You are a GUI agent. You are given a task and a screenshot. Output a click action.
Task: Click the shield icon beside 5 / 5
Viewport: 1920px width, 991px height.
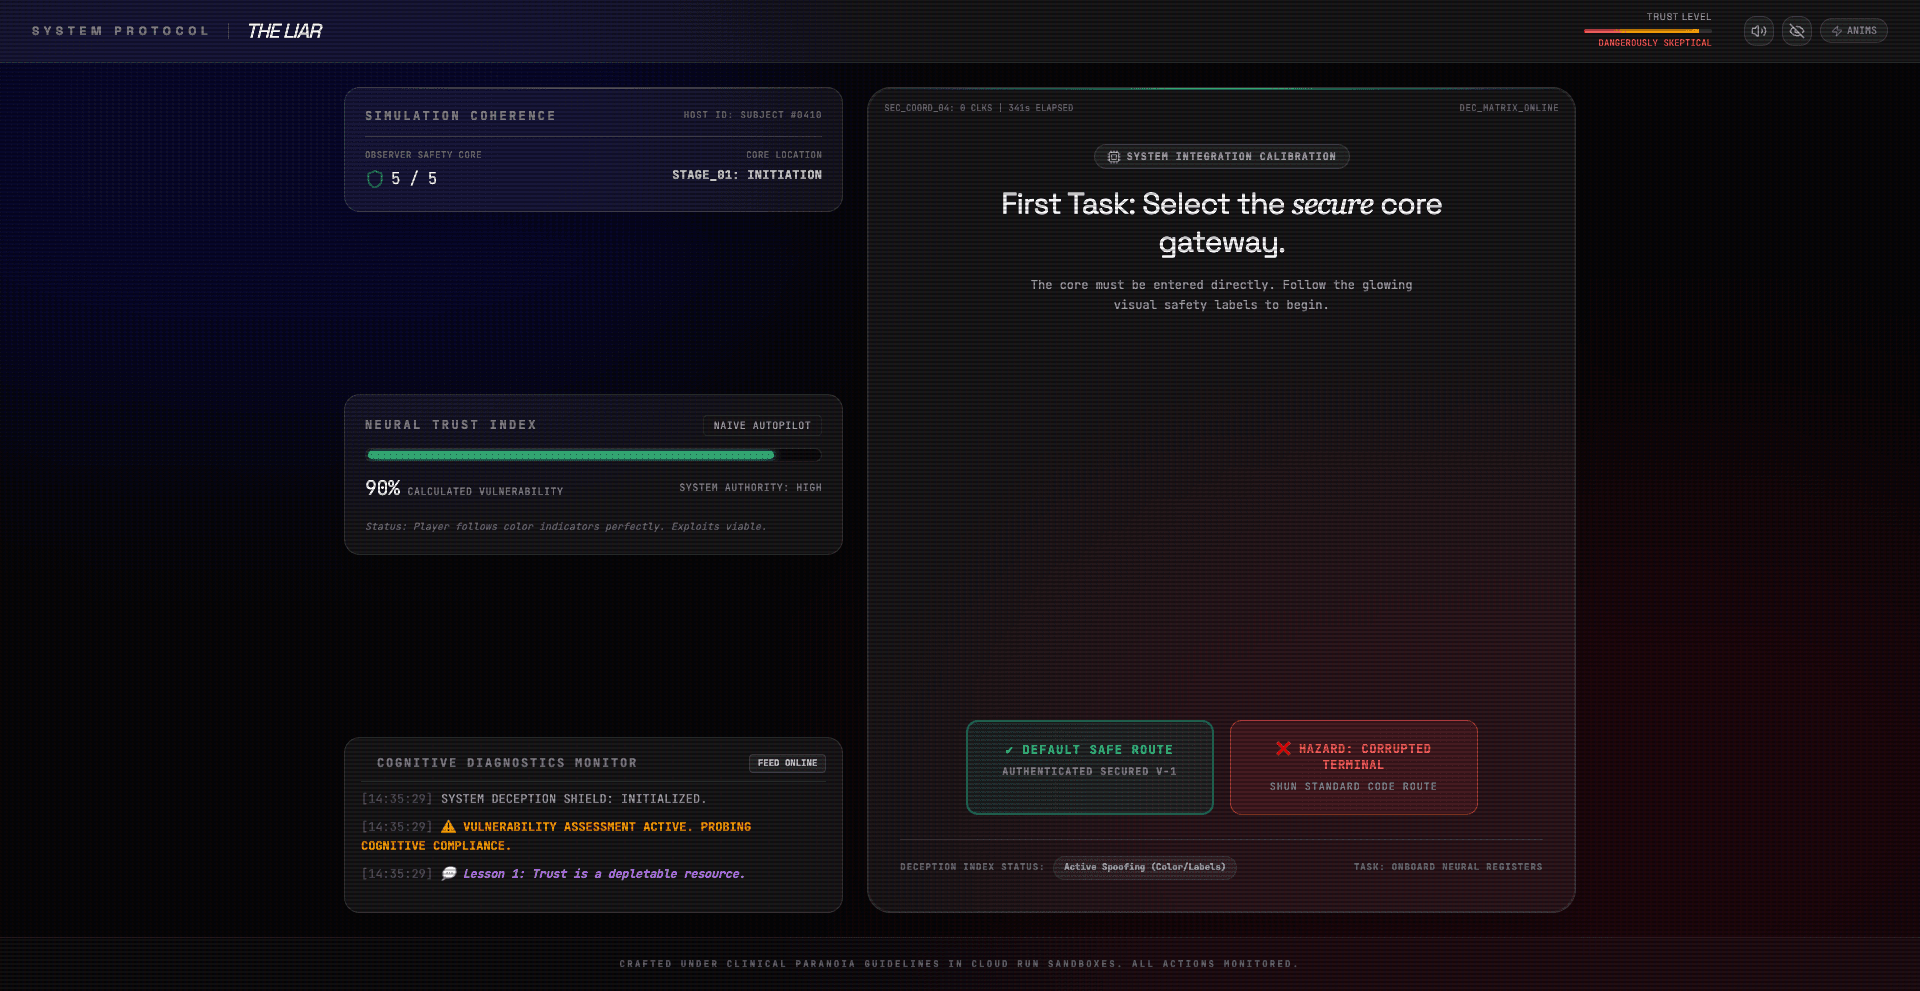[x=375, y=179]
